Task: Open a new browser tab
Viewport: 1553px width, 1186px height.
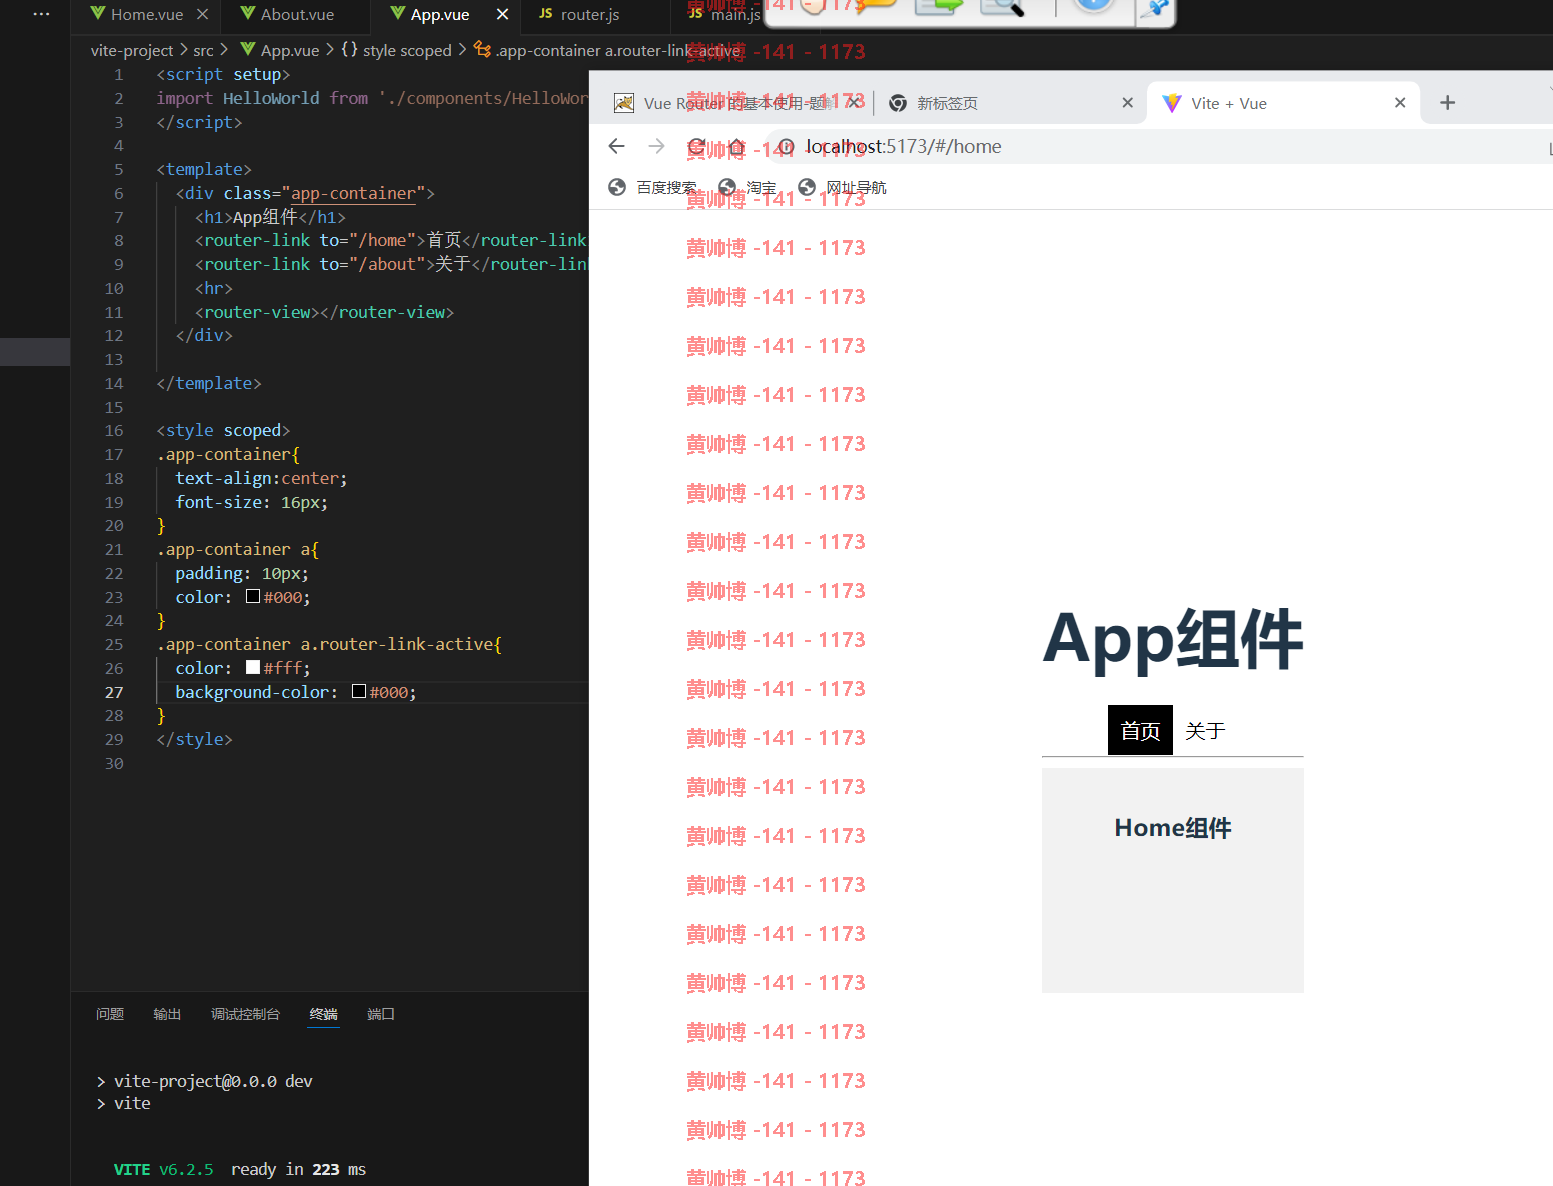Action: 1447,102
